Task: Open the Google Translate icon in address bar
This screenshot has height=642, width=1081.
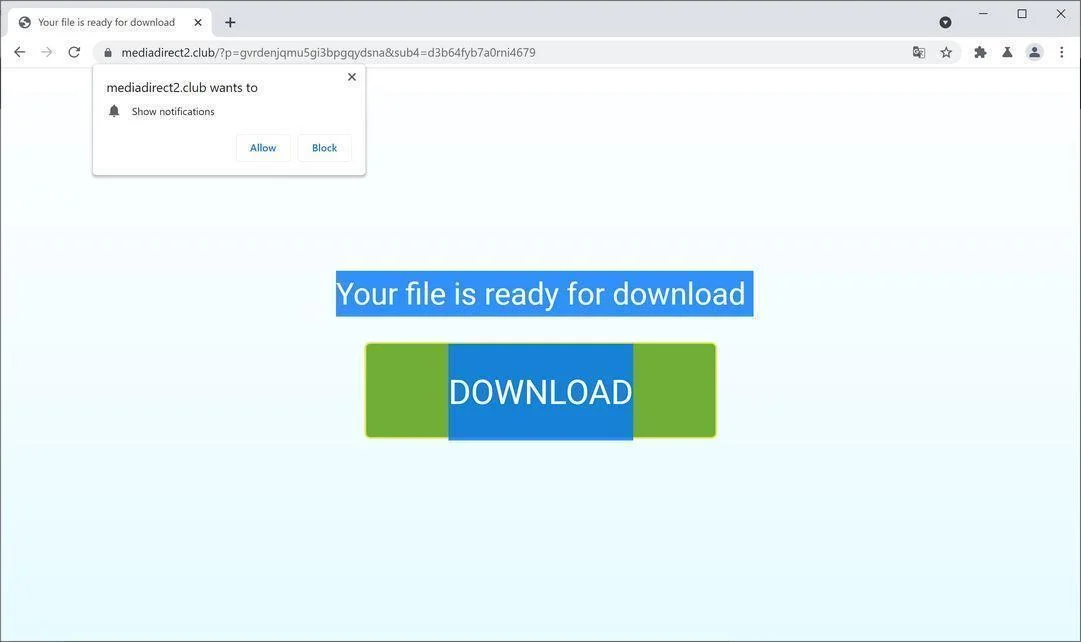Action: pos(918,52)
